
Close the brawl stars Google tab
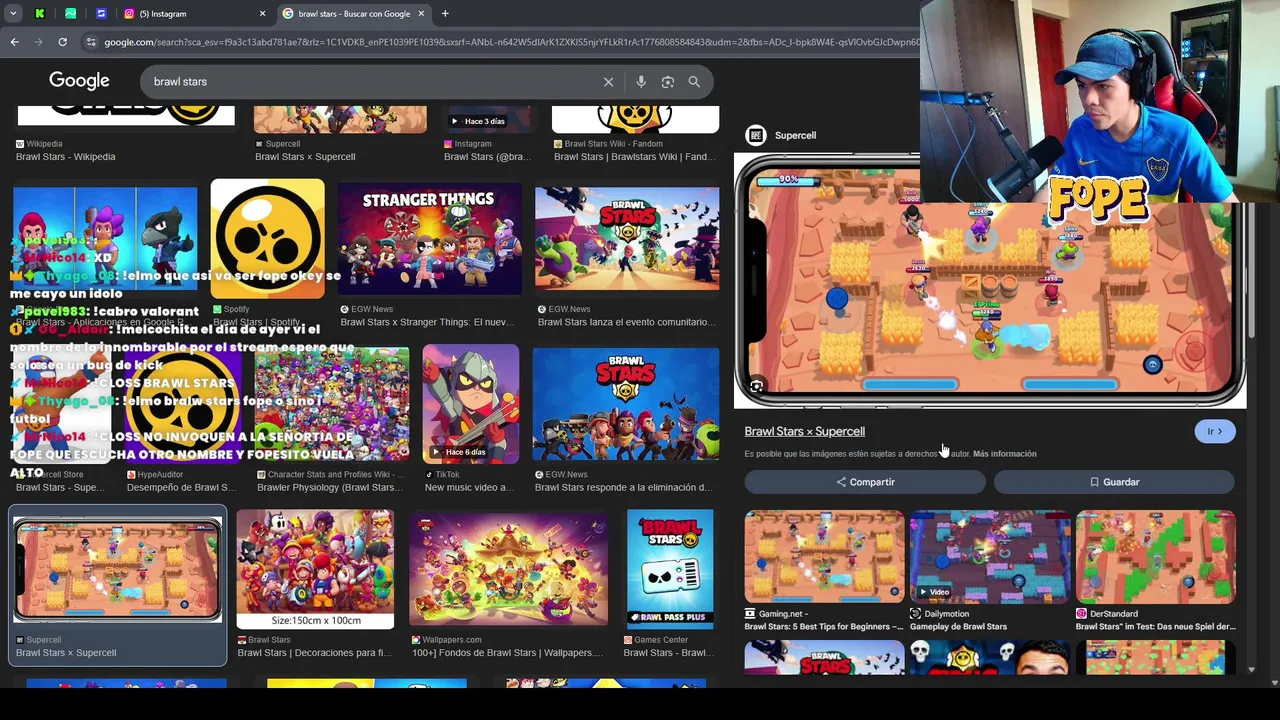click(421, 14)
